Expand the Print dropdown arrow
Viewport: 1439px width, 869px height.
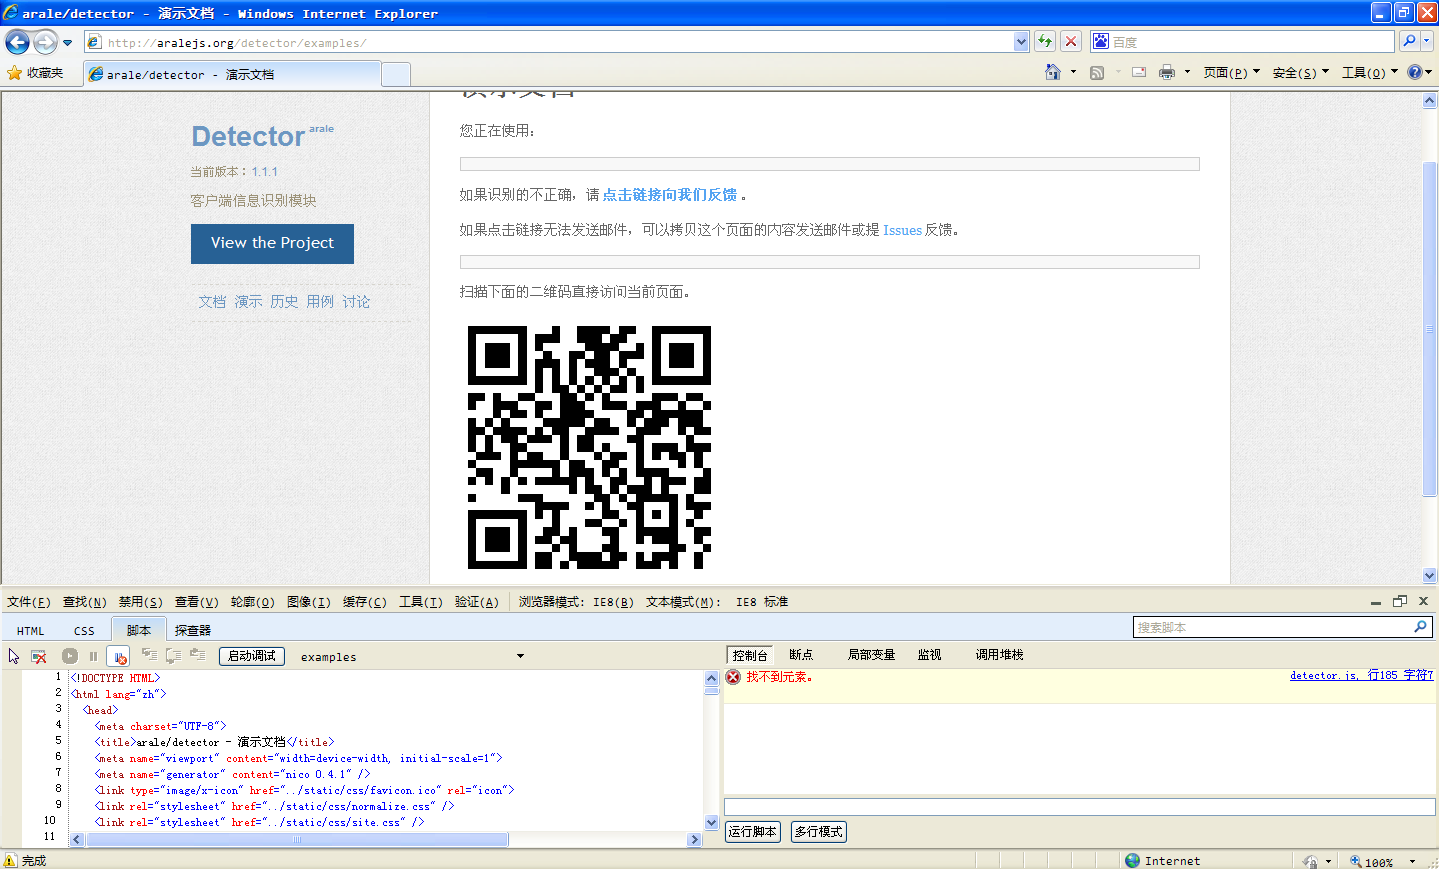(1187, 72)
